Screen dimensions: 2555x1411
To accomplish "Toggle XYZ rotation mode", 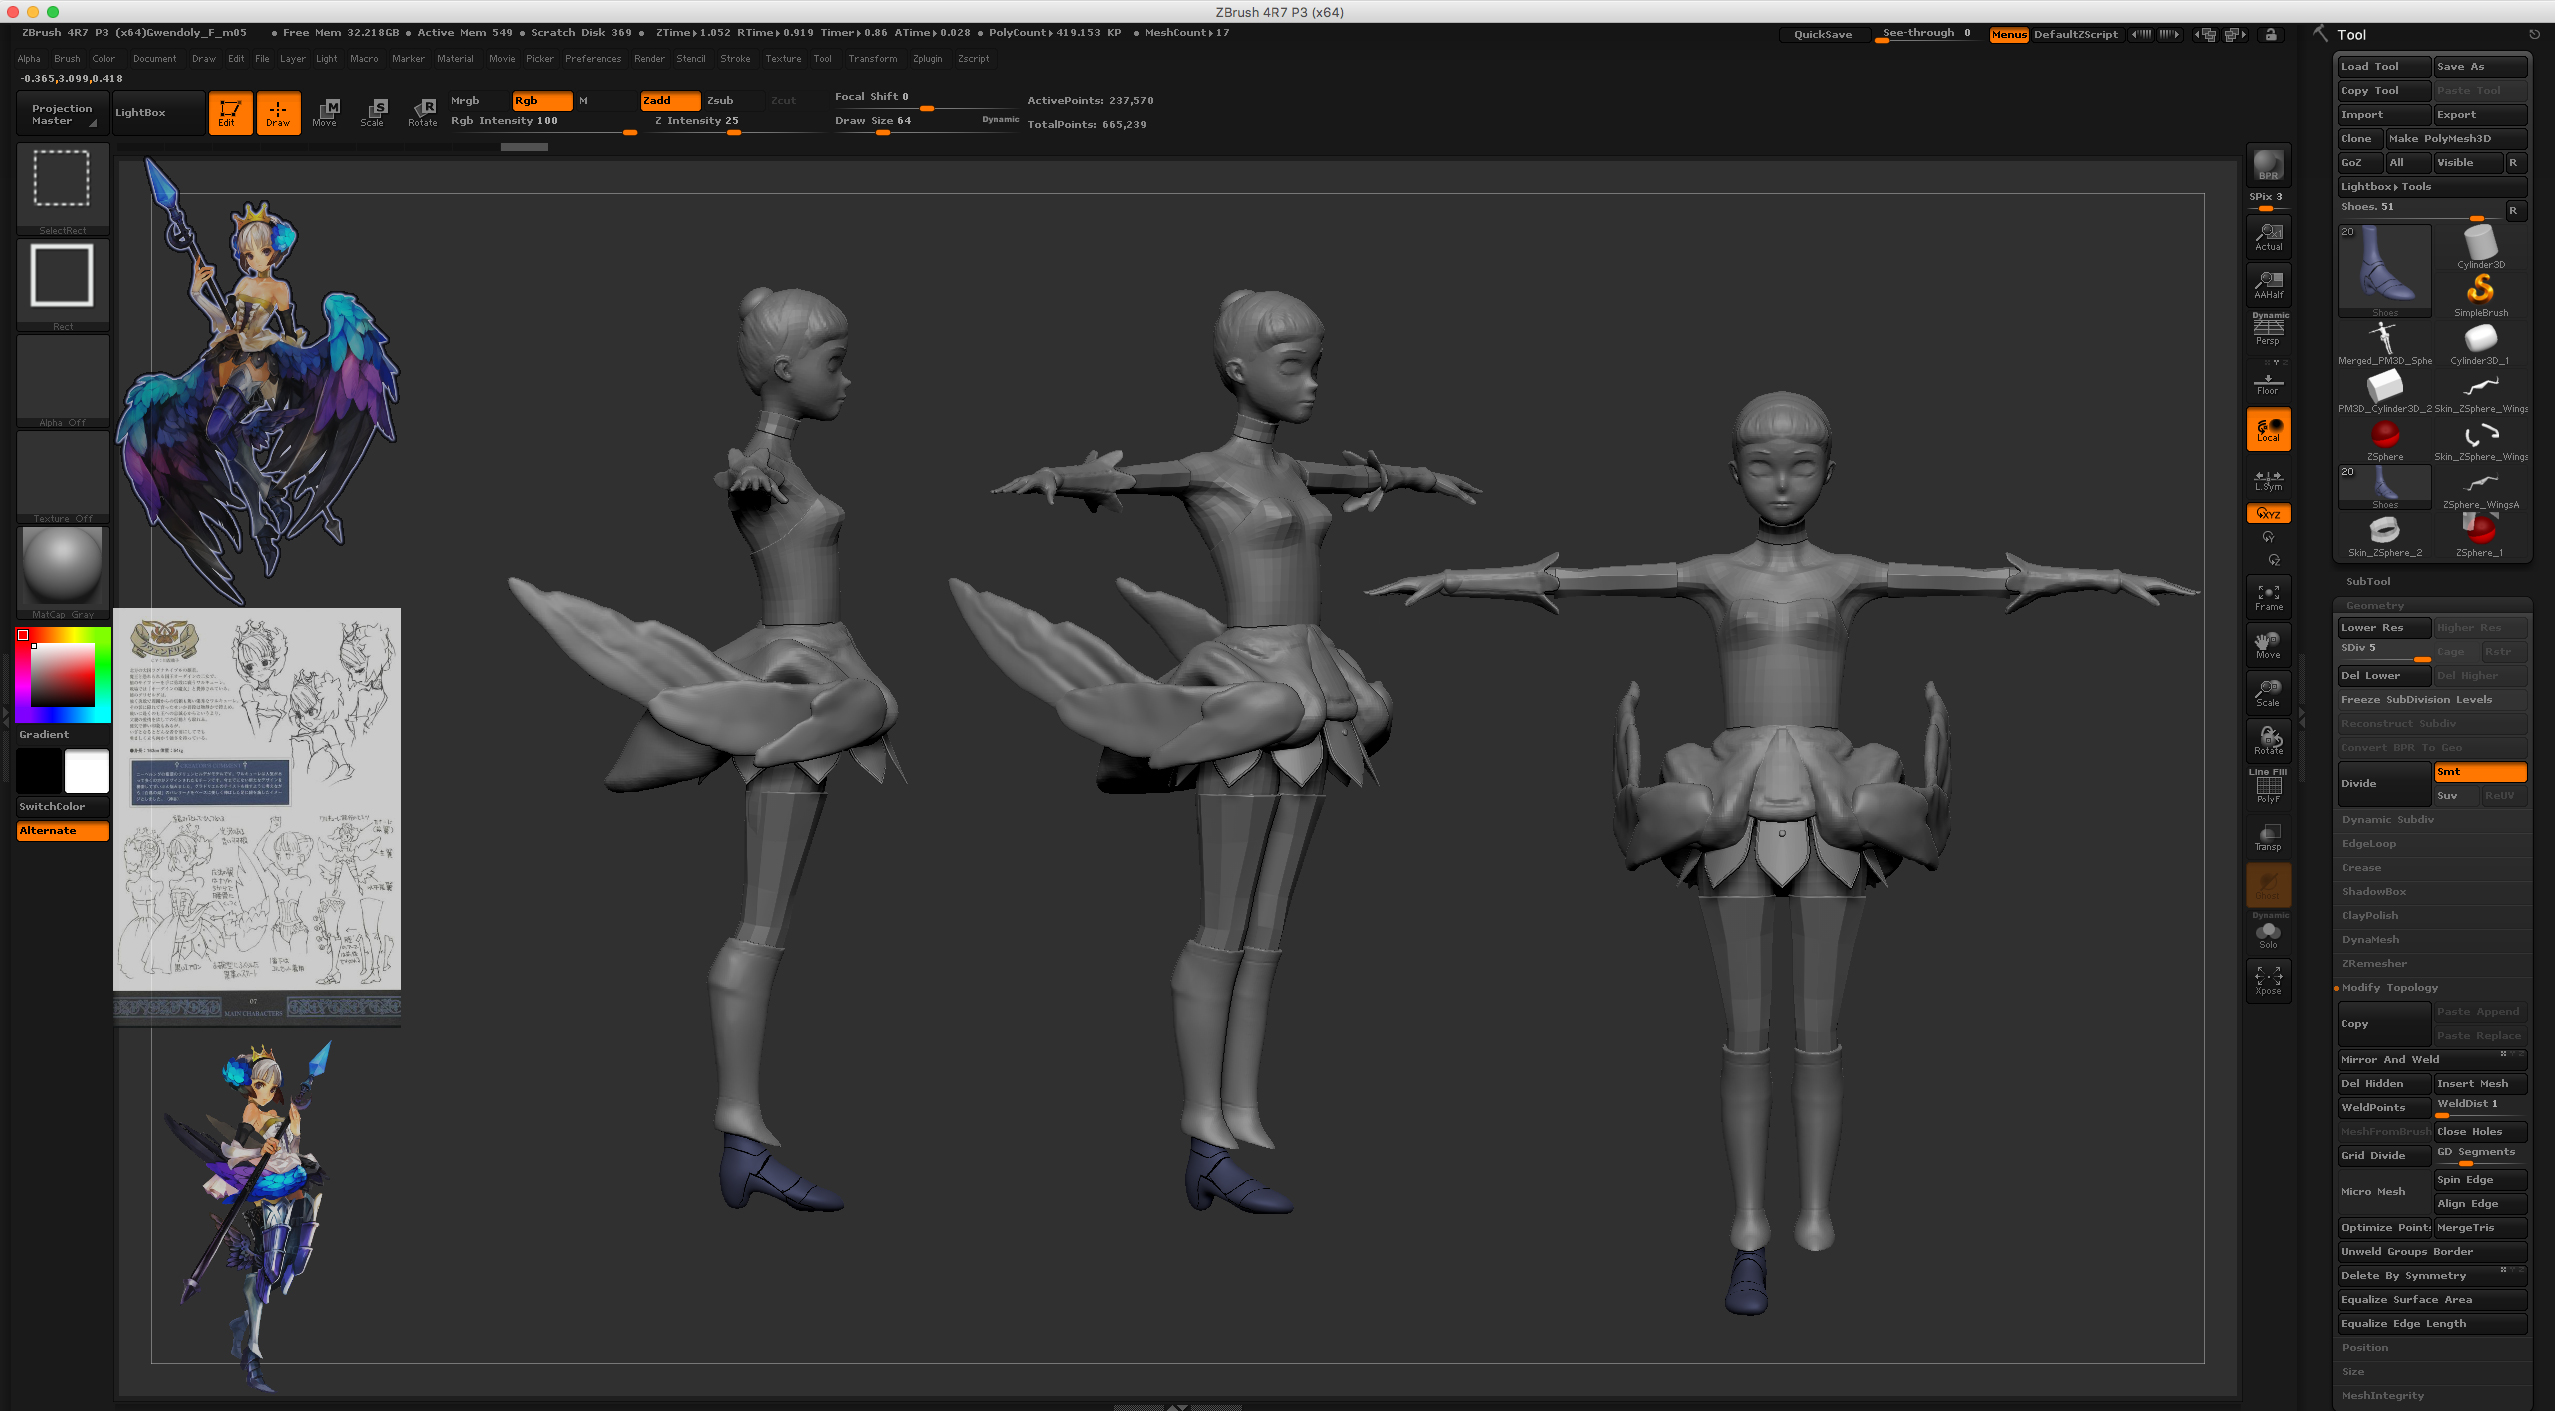I will [x=2268, y=514].
